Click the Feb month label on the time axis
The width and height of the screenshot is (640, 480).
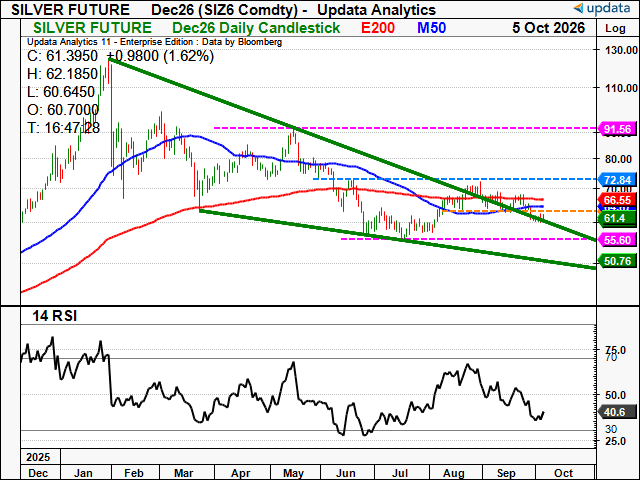tap(134, 473)
